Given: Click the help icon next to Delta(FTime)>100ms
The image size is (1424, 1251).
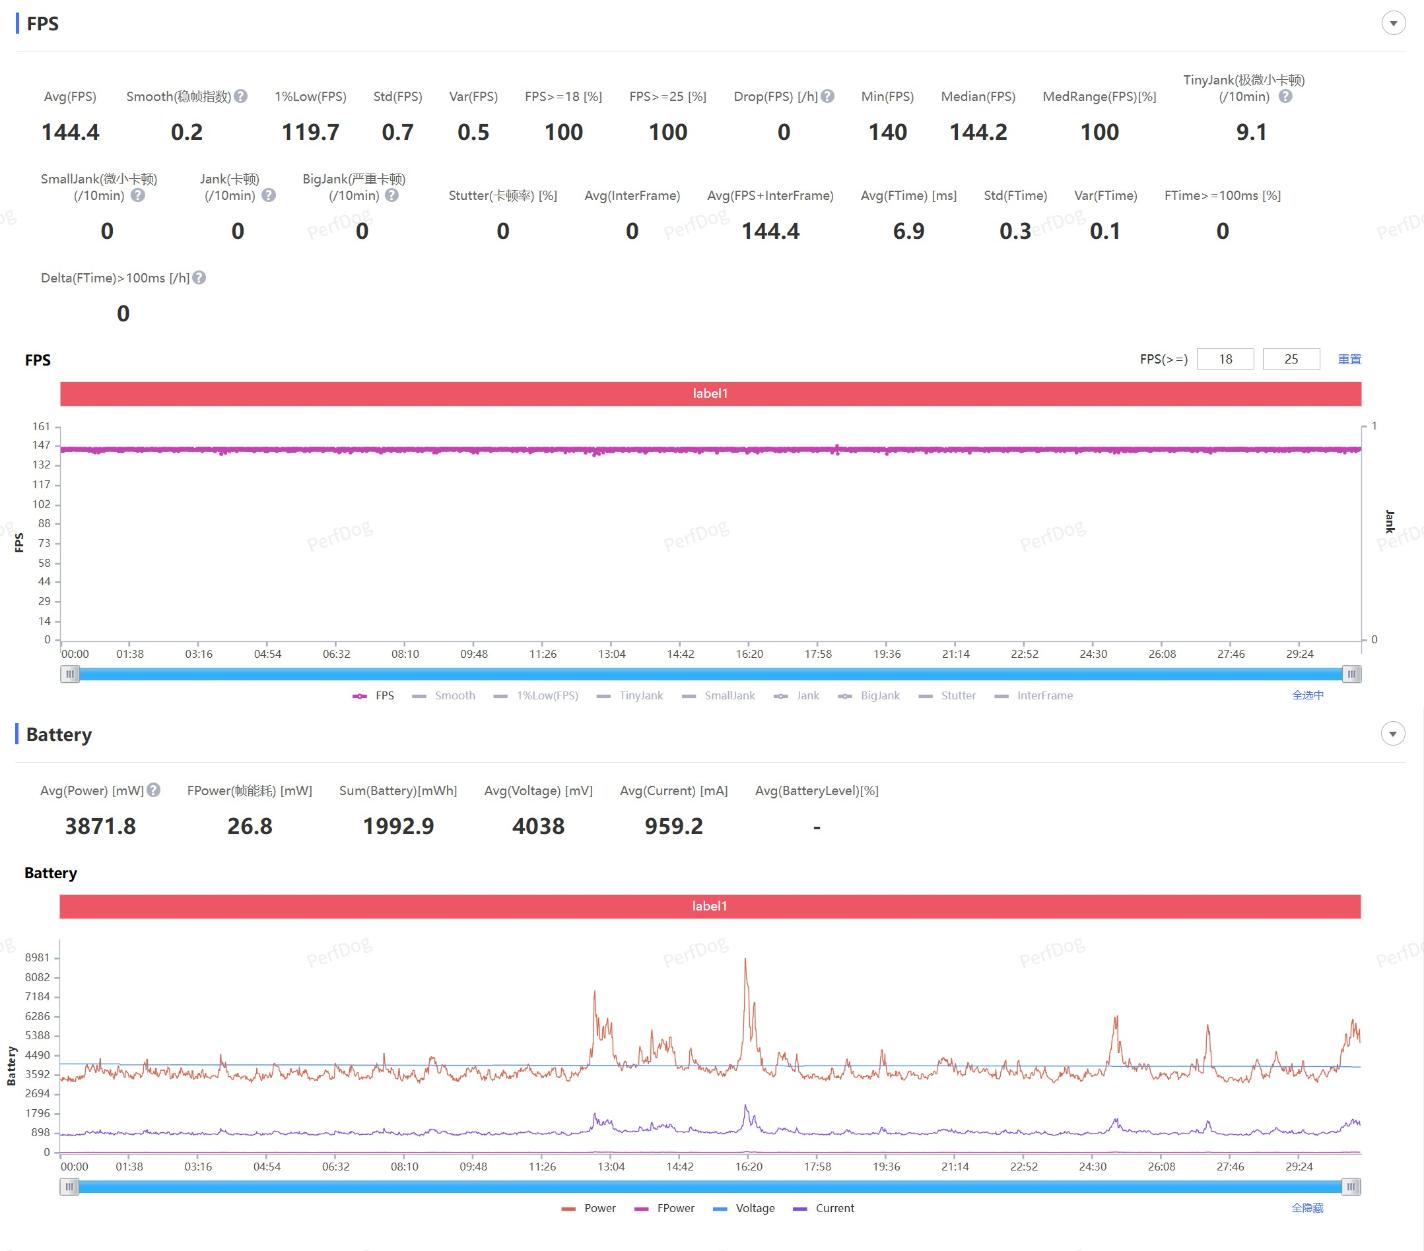Looking at the screenshot, I should [199, 278].
